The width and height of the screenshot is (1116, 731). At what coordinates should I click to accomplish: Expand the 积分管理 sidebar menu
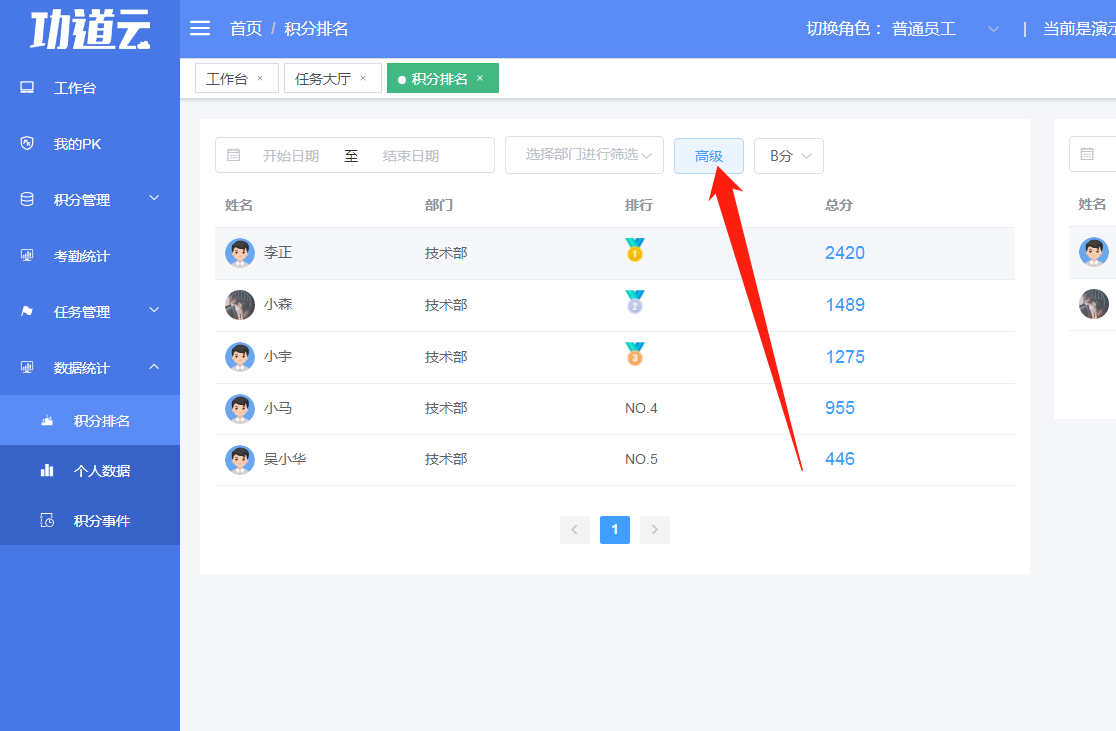coord(90,200)
